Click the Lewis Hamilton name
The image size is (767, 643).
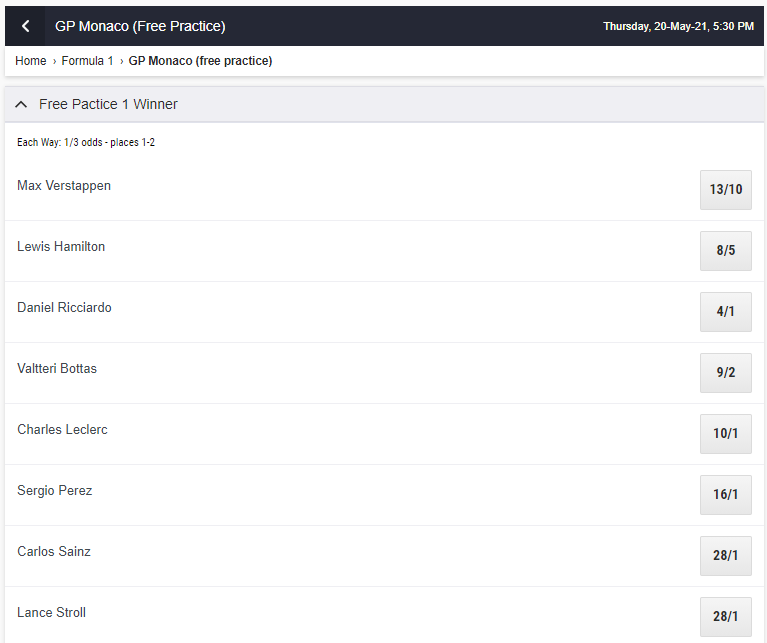61,246
